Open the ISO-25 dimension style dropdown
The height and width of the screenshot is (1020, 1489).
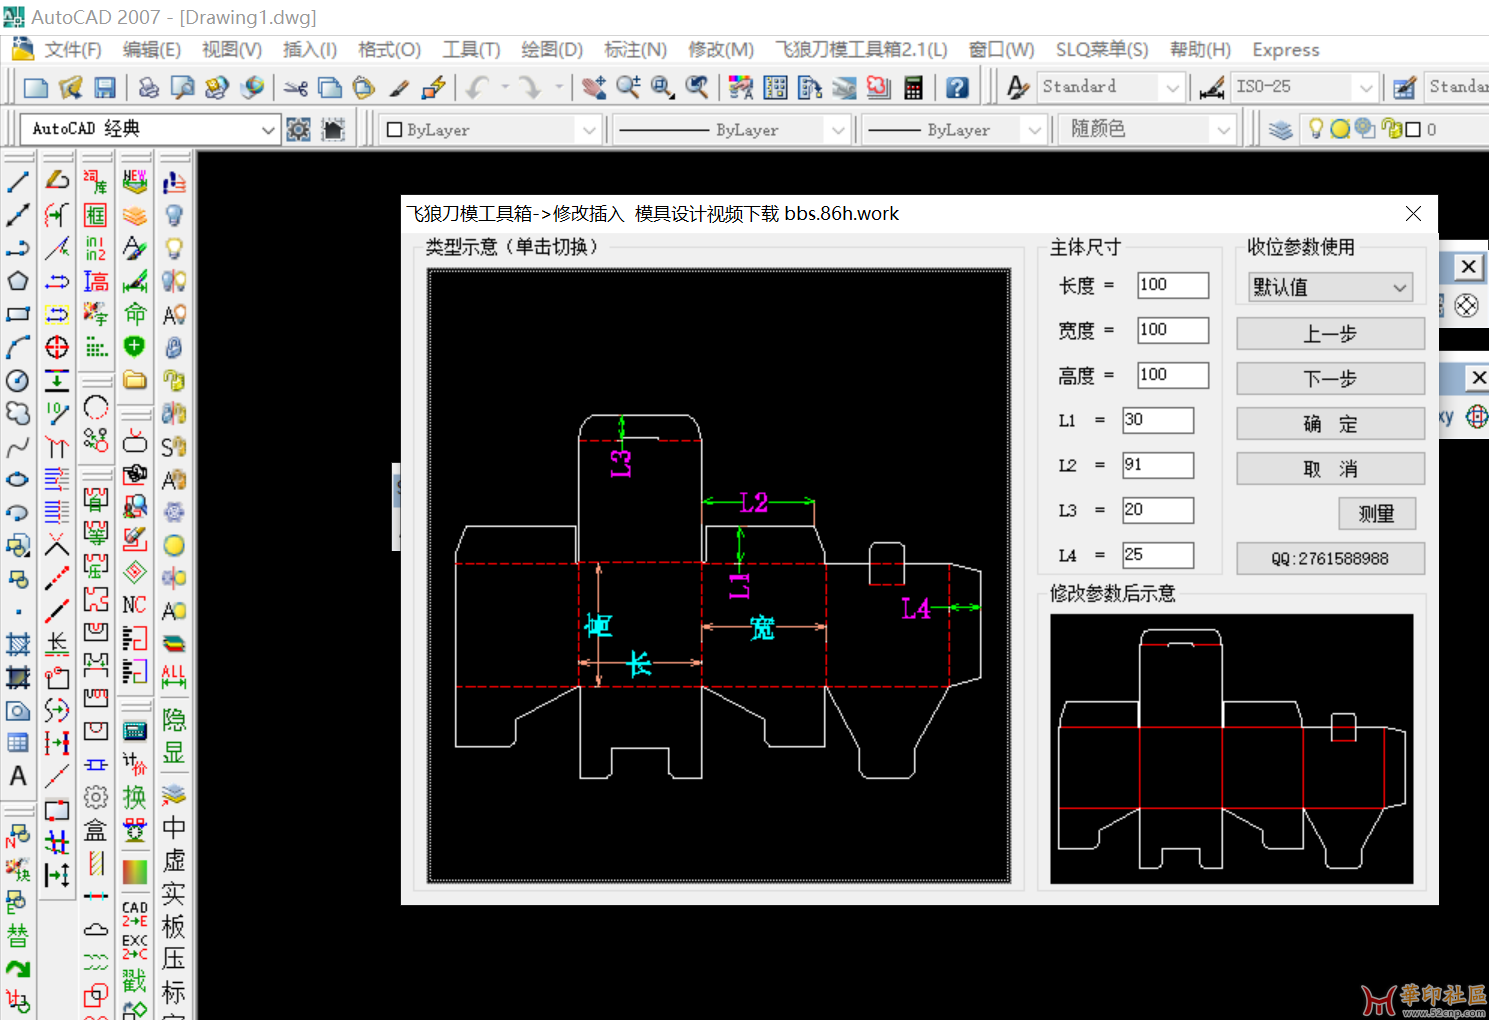(x=1304, y=88)
